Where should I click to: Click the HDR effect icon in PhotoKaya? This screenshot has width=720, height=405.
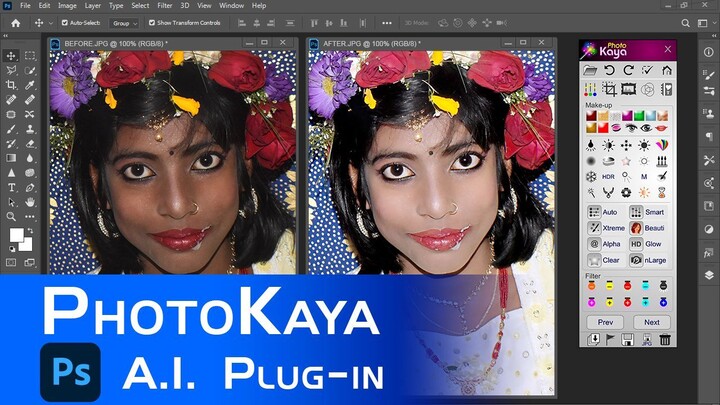click(608, 177)
